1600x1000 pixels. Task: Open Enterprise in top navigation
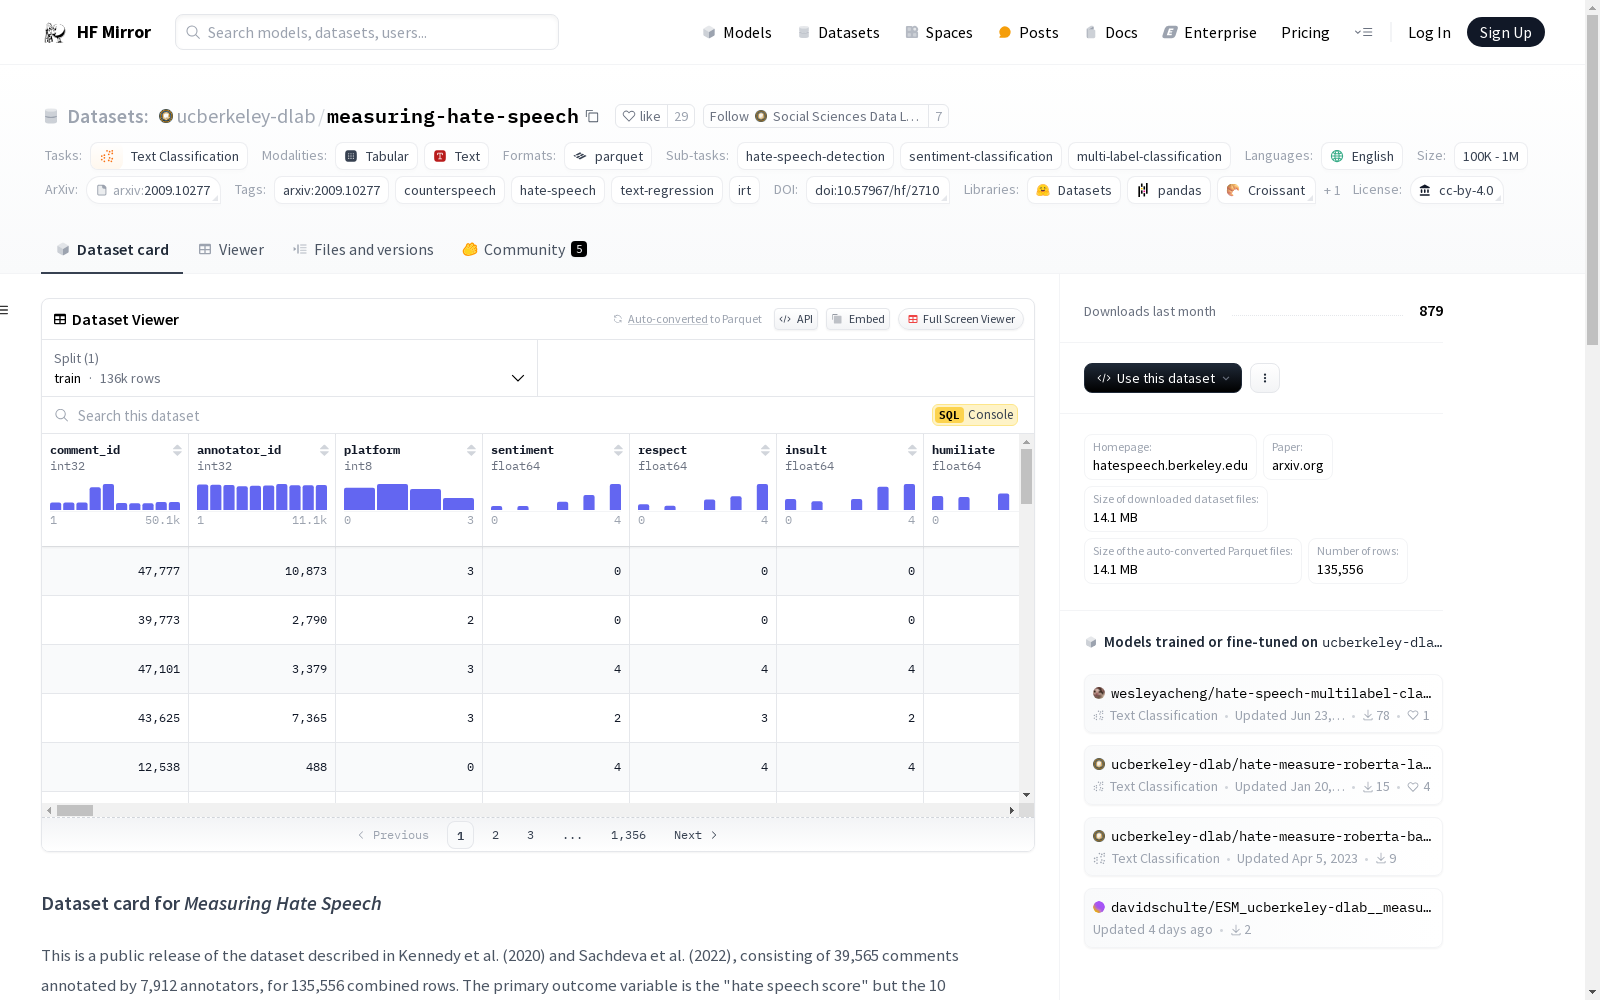point(1209,32)
